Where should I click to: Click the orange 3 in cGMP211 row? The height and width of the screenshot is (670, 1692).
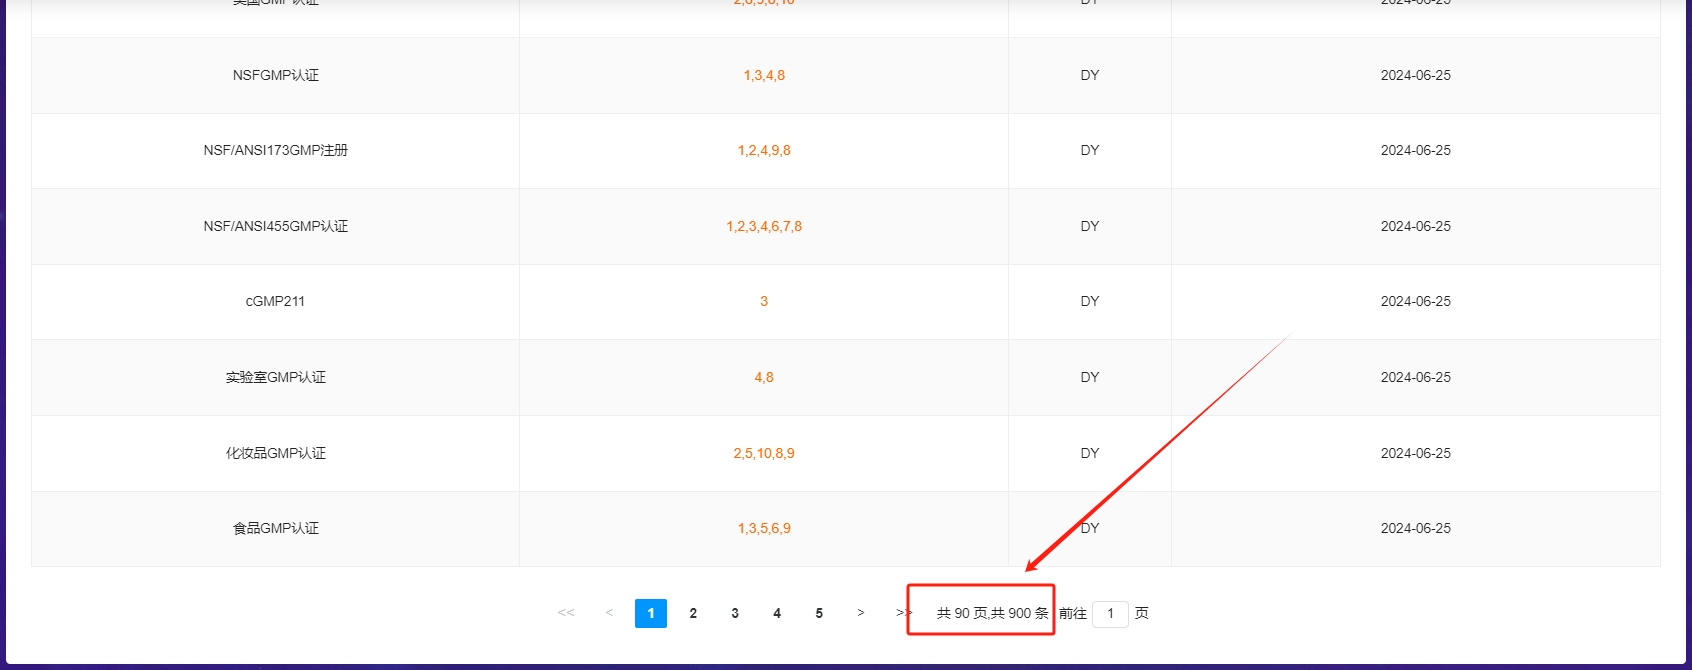[764, 301]
